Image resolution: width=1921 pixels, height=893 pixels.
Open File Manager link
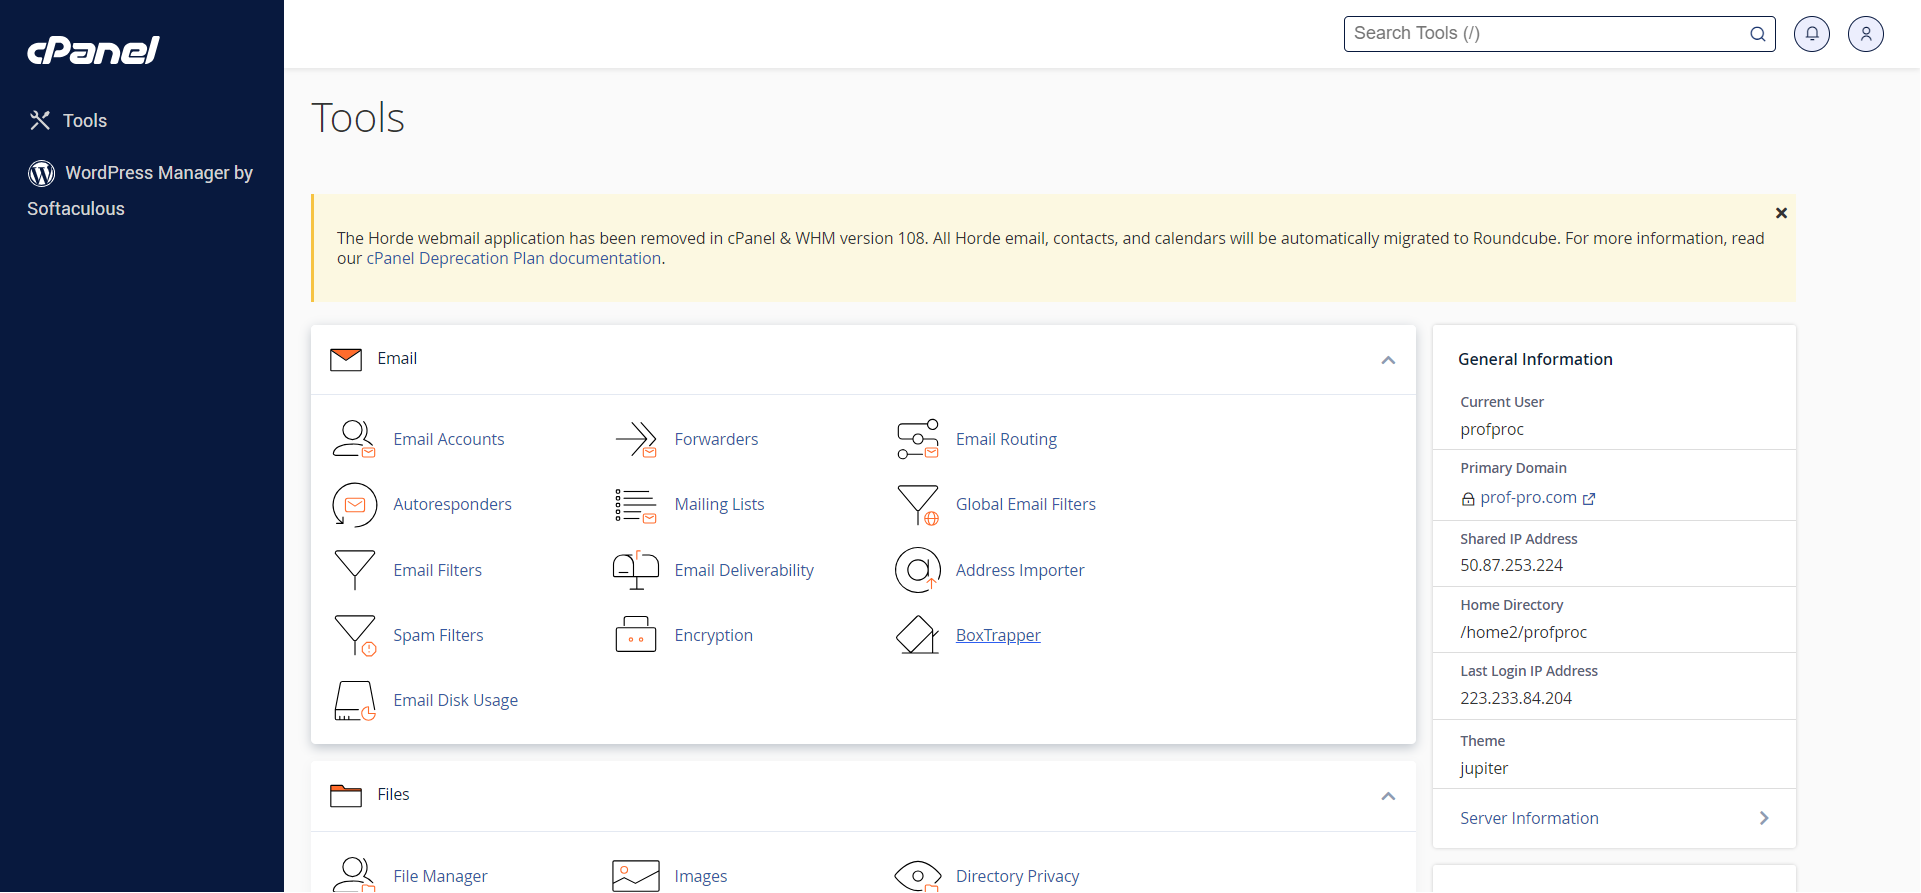click(x=440, y=877)
